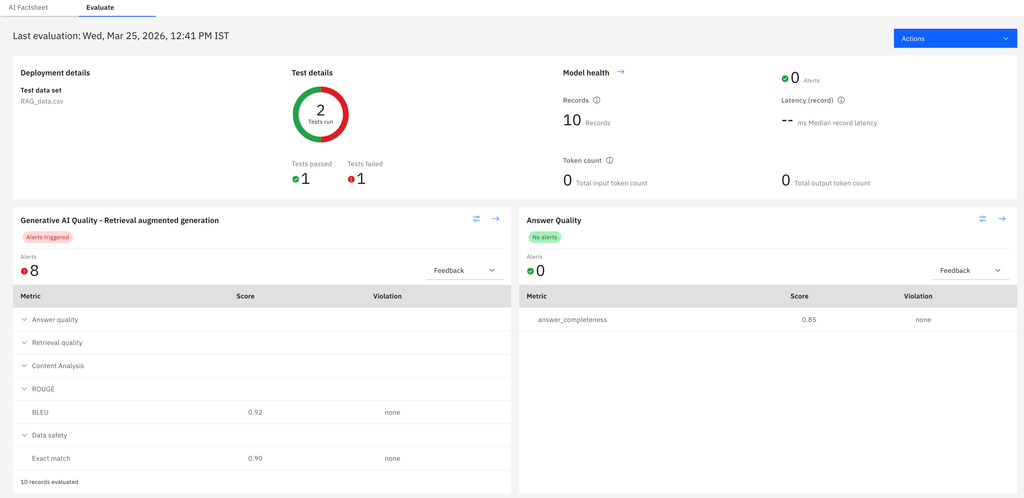Click the BLEU metric row label
This screenshot has height=498, width=1024.
point(40,412)
